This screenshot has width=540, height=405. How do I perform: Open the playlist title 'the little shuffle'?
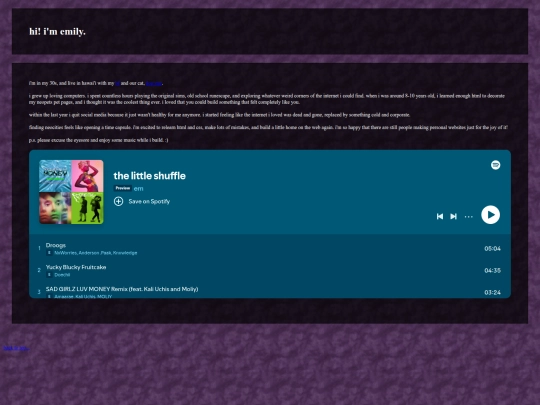coord(149,176)
